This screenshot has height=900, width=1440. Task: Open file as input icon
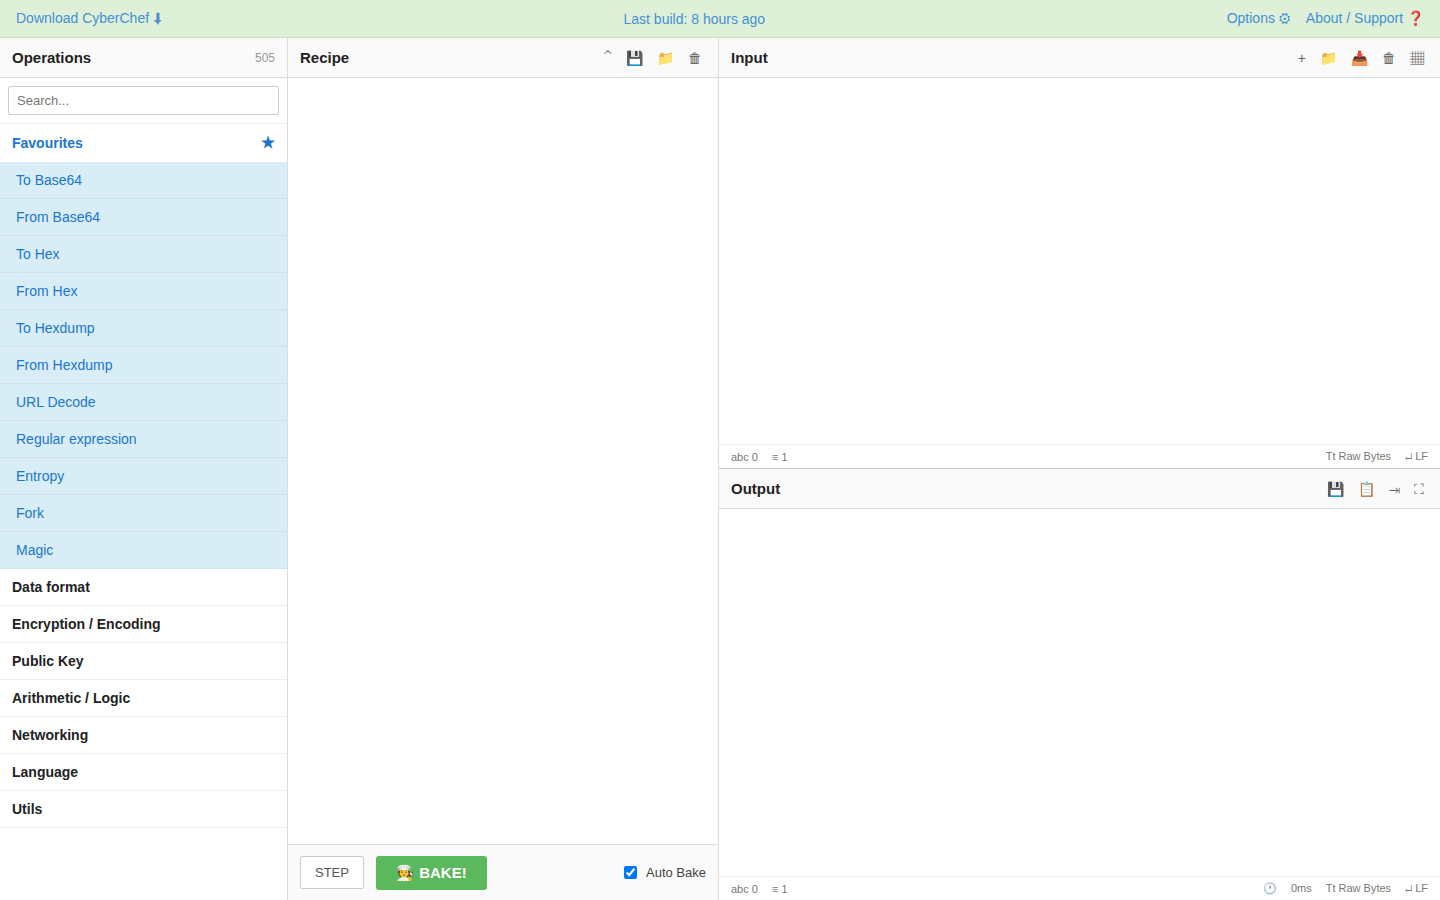(1359, 58)
